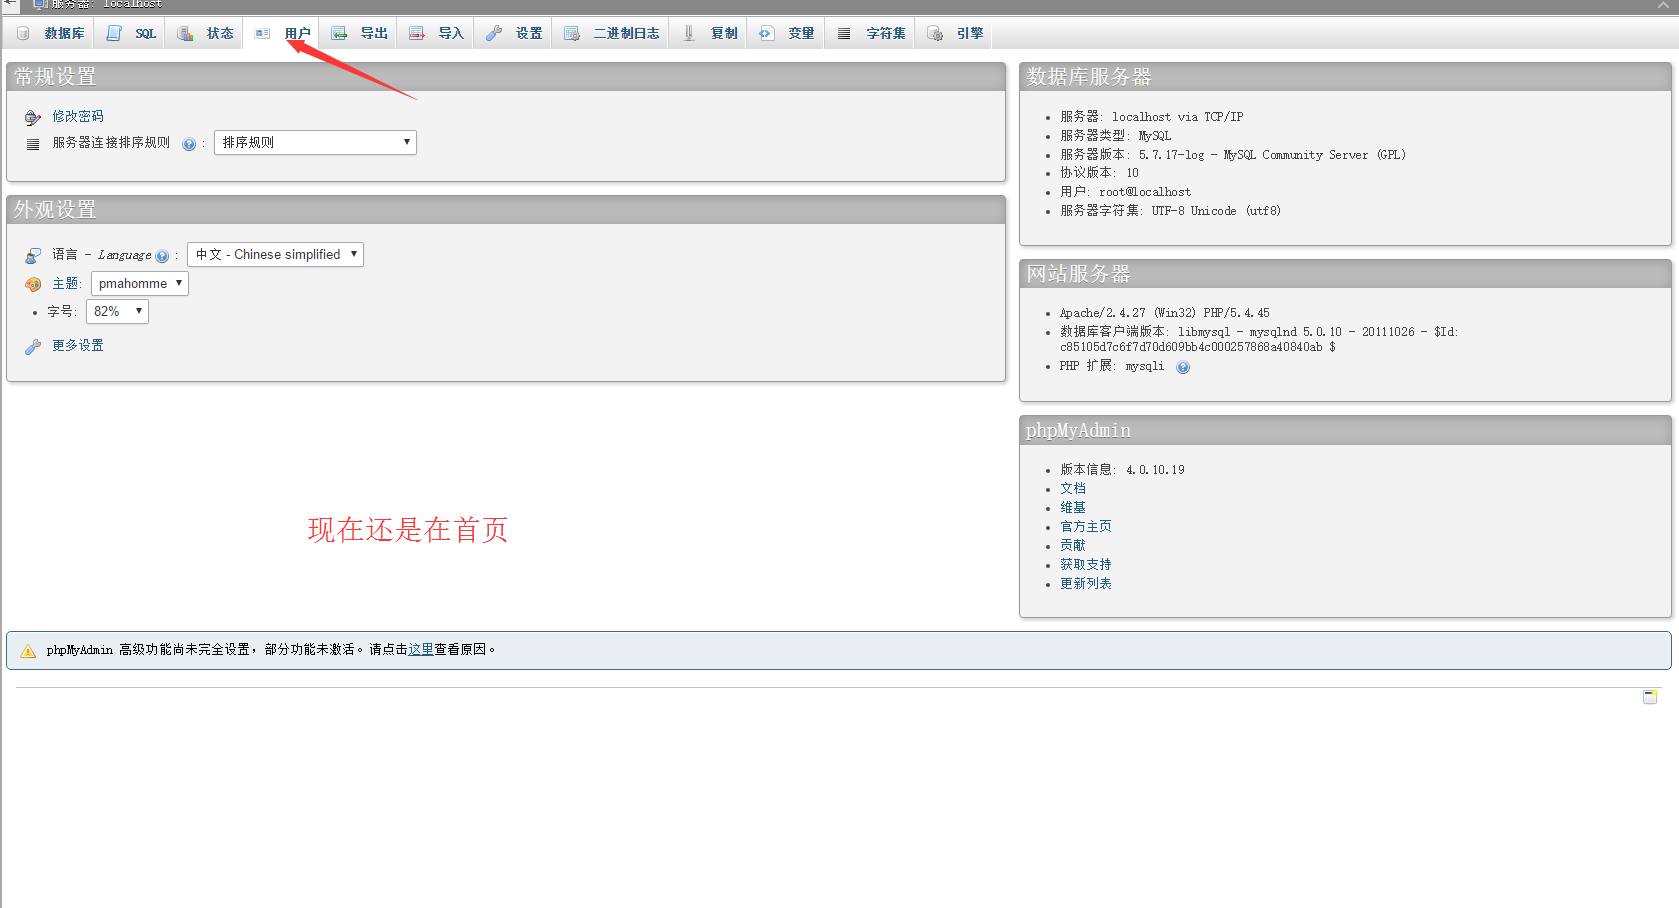The image size is (1679, 908).
Task: Click 服务器版本 5.7.17-log line
Action: click(1233, 155)
